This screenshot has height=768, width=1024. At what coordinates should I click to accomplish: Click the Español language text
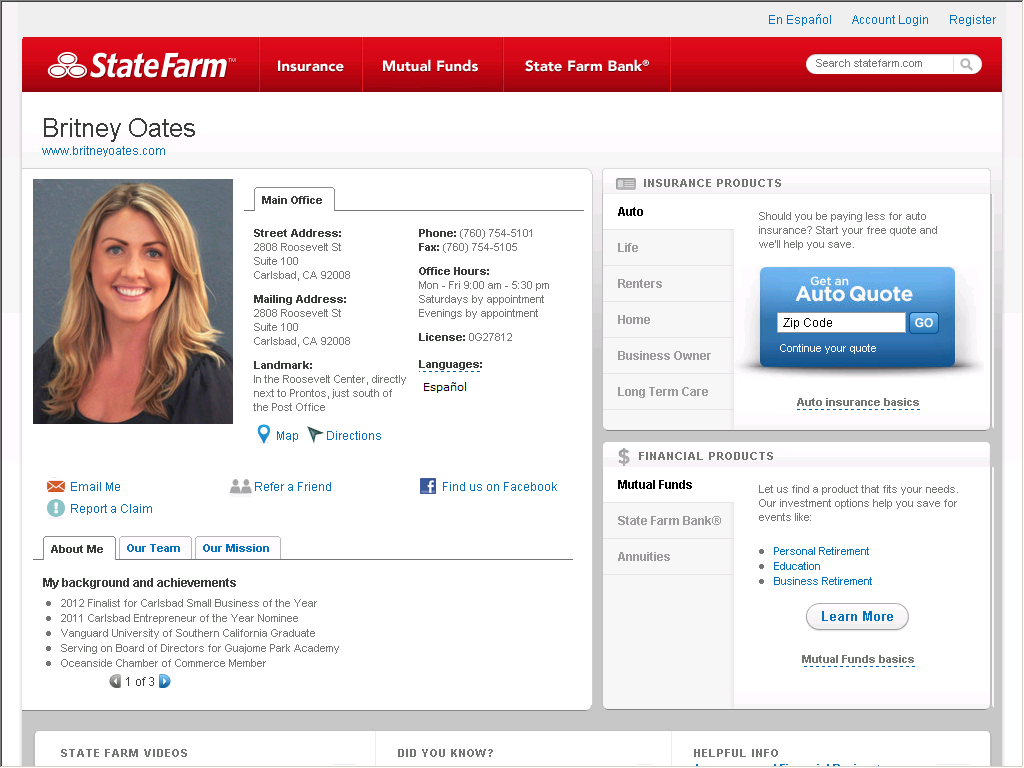click(445, 387)
